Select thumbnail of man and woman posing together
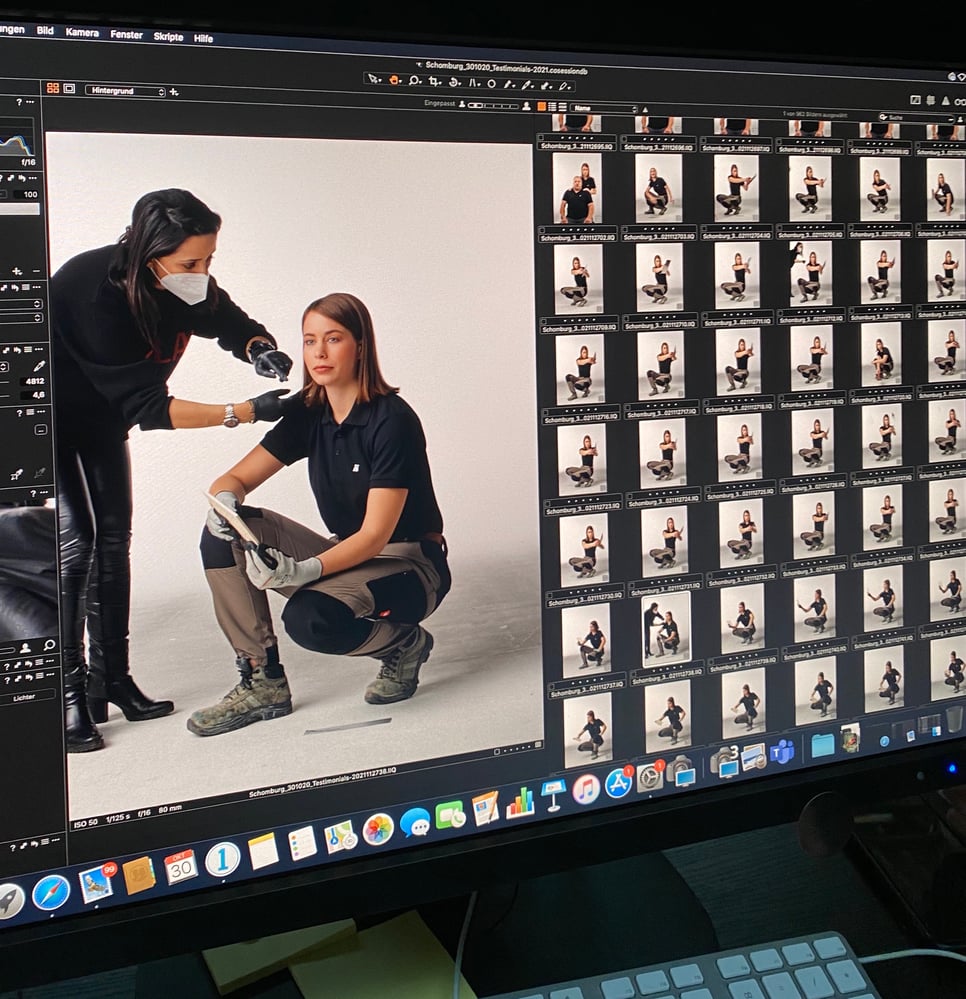This screenshot has height=999, width=966. coord(577,188)
